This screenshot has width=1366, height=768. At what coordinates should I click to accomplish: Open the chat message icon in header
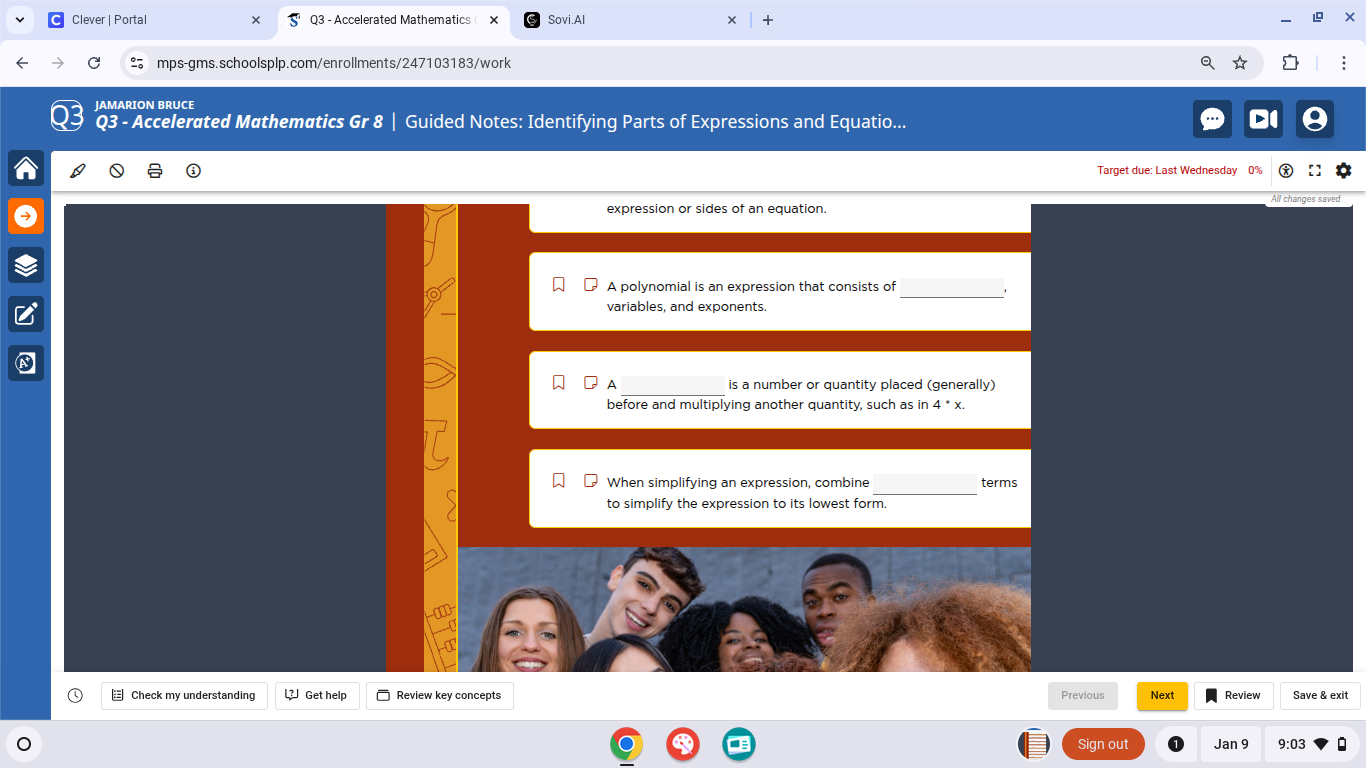point(1212,119)
